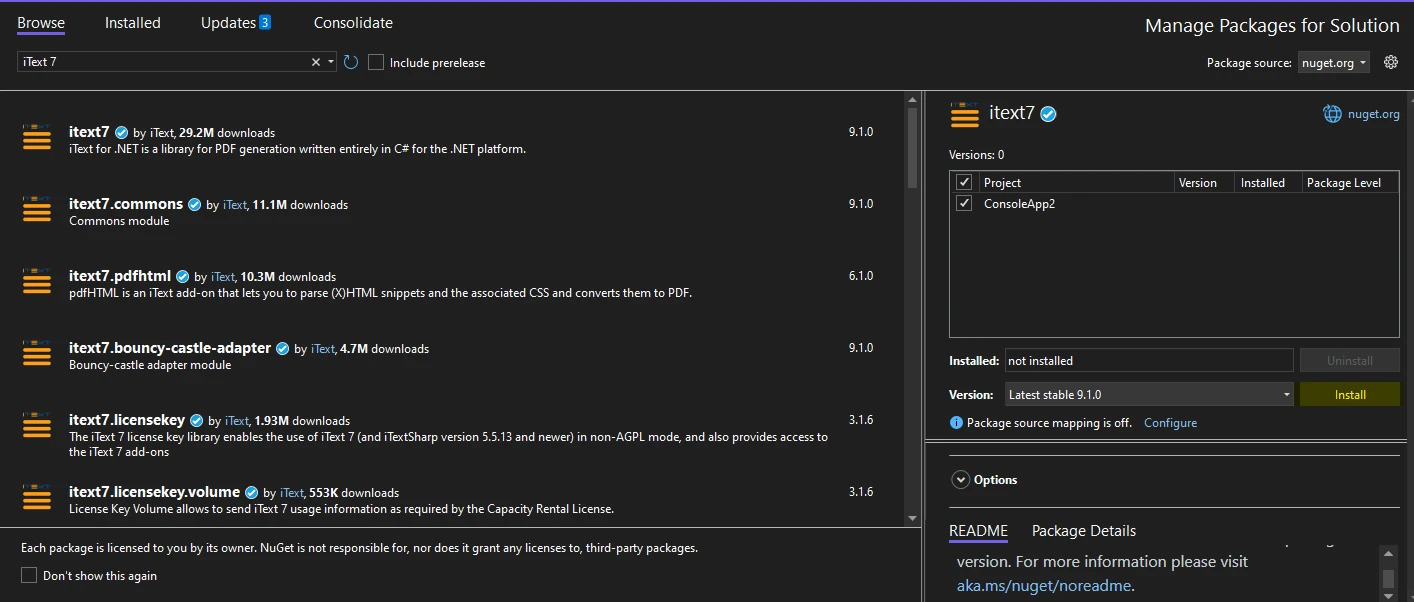Open the Consolidate tab
1414x602 pixels.
[353, 22]
